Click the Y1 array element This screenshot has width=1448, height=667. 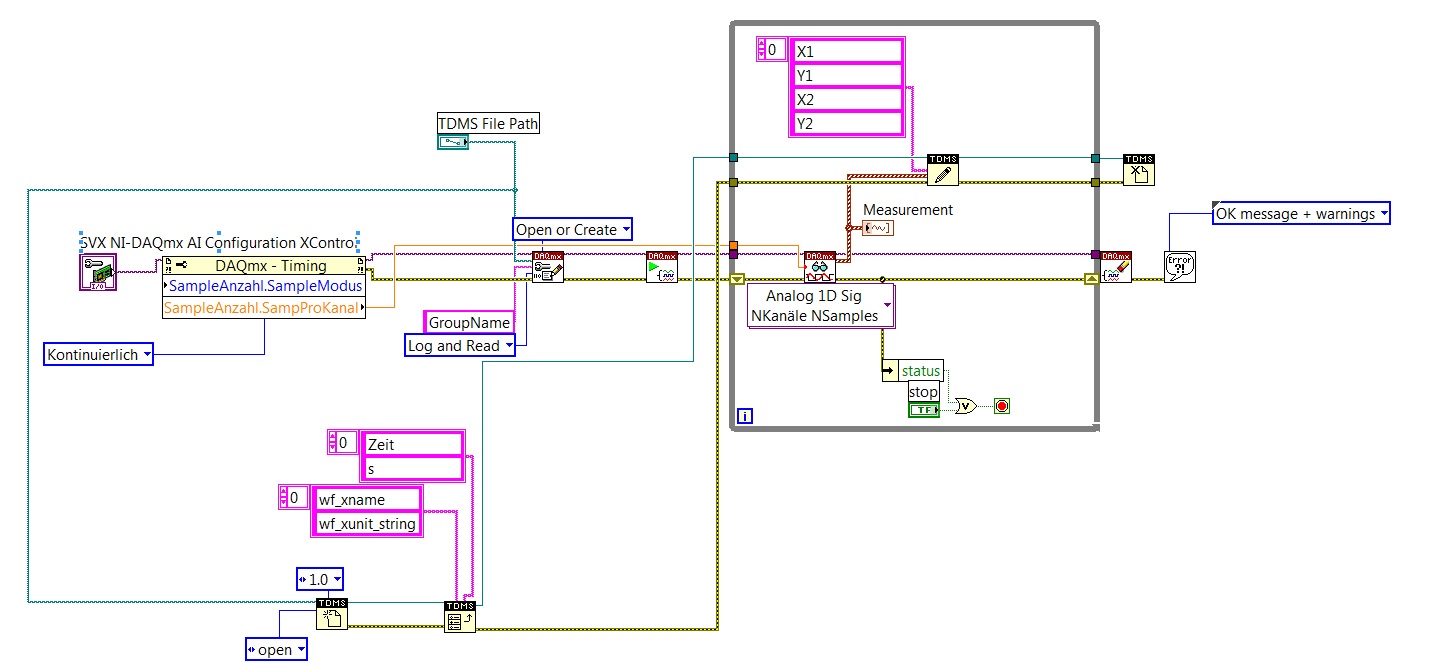click(x=848, y=75)
